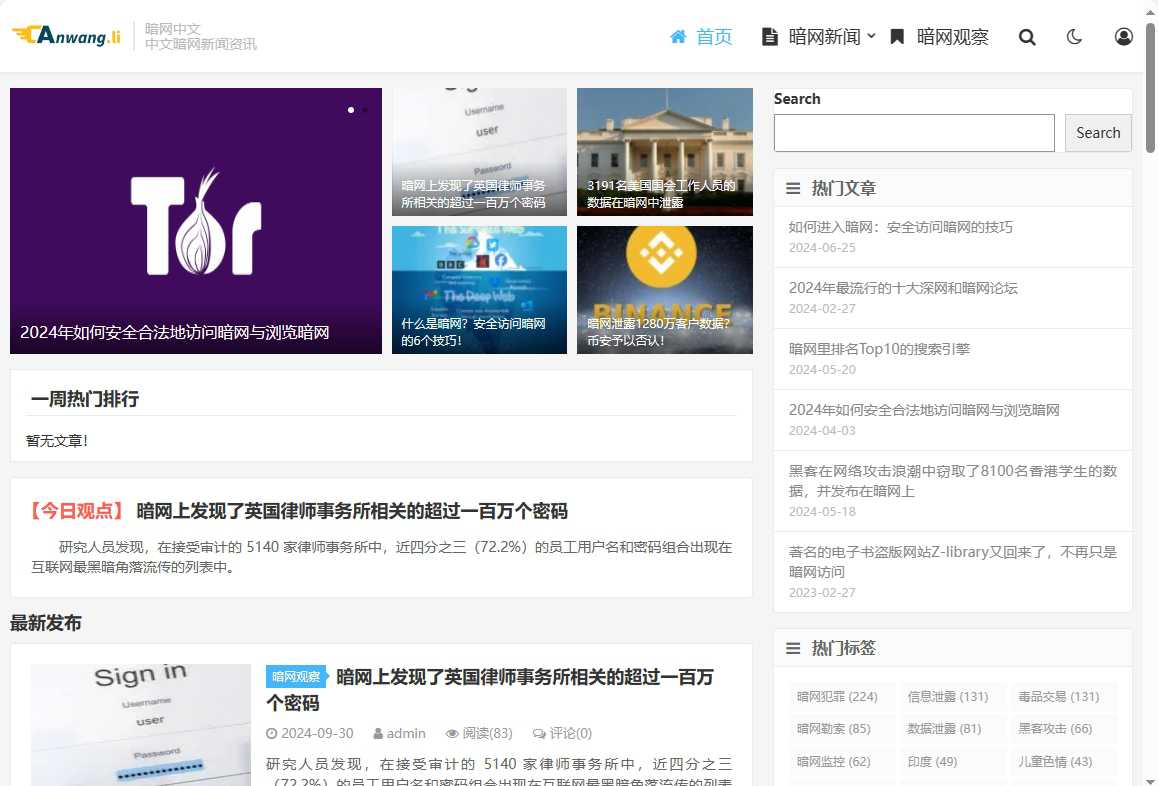Open the latest post title about 一百万个密码
The image size is (1158, 786).
pos(490,690)
